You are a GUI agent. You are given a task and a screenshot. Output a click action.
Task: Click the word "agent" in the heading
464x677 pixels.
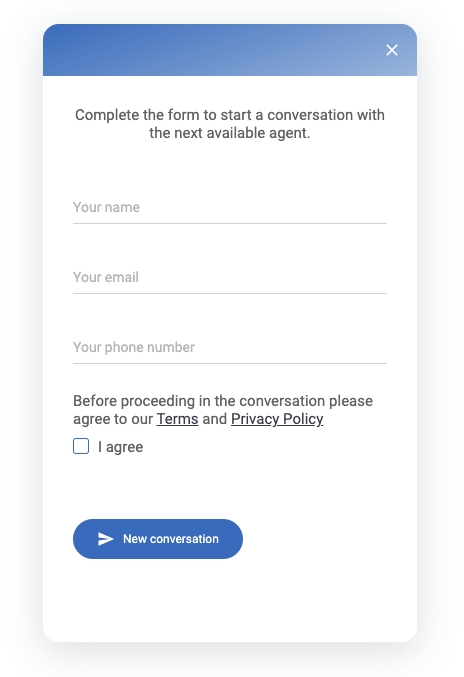289,133
